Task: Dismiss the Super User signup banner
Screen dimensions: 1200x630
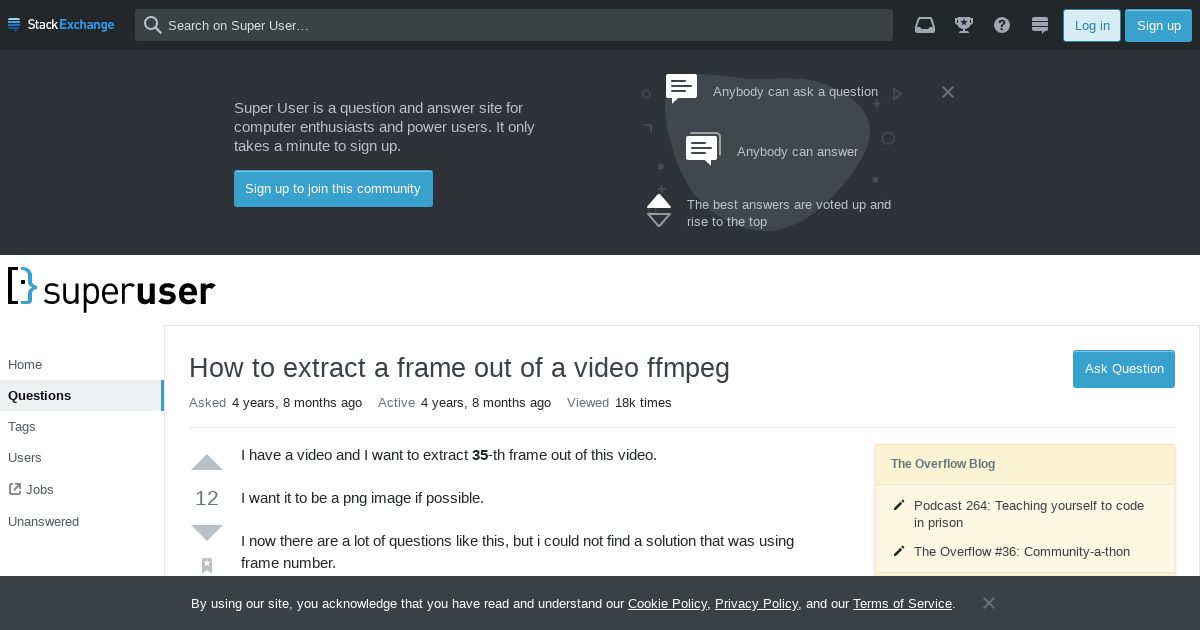Action: [948, 92]
